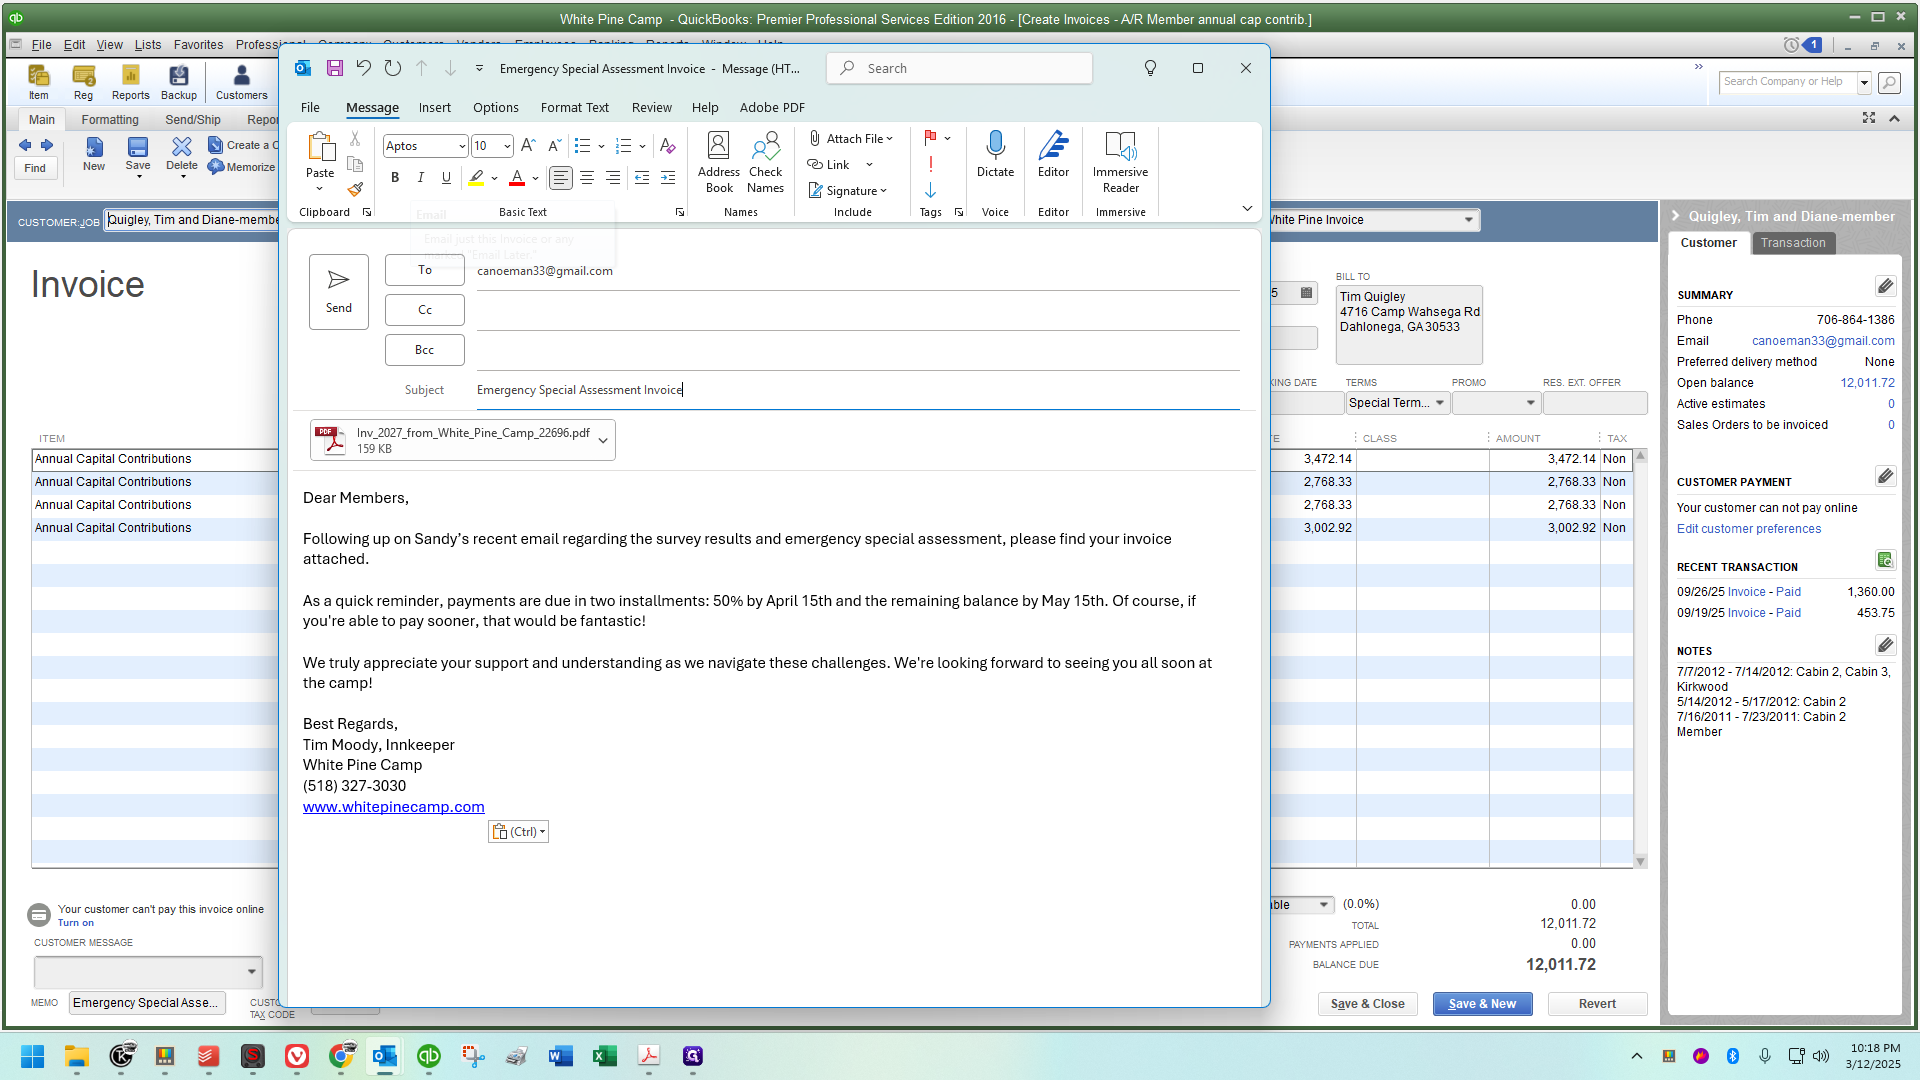
Task: Edit customer summary pencil icon
Action: pyautogui.click(x=1885, y=287)
